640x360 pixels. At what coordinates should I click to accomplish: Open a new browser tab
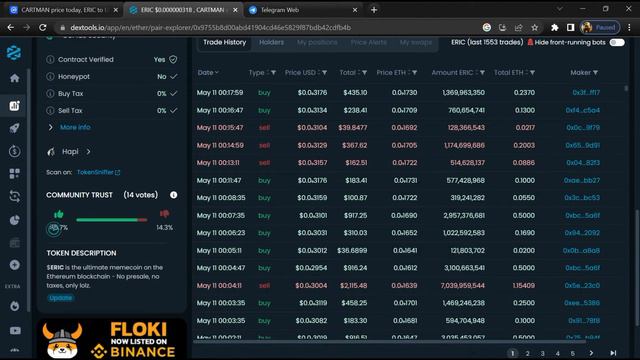[x=374, y=10]
